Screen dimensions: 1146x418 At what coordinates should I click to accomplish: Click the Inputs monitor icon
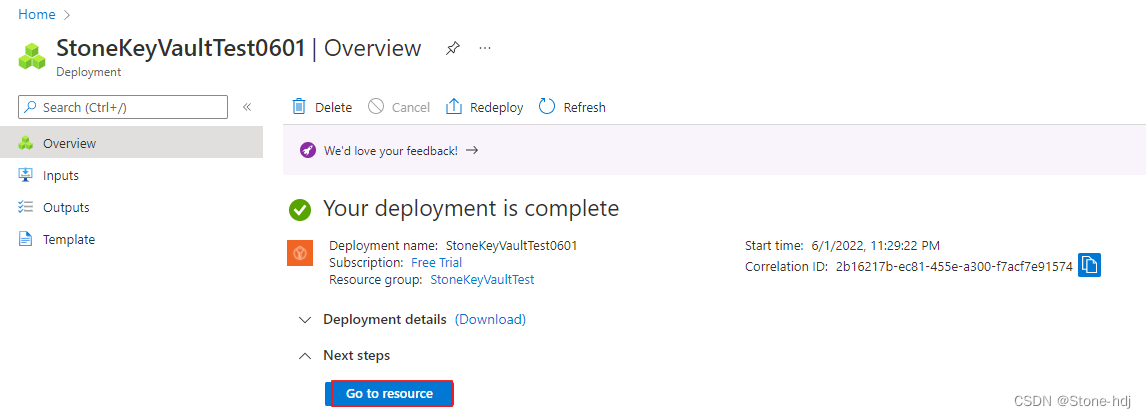pyautogui.click(x=26, y=175)
